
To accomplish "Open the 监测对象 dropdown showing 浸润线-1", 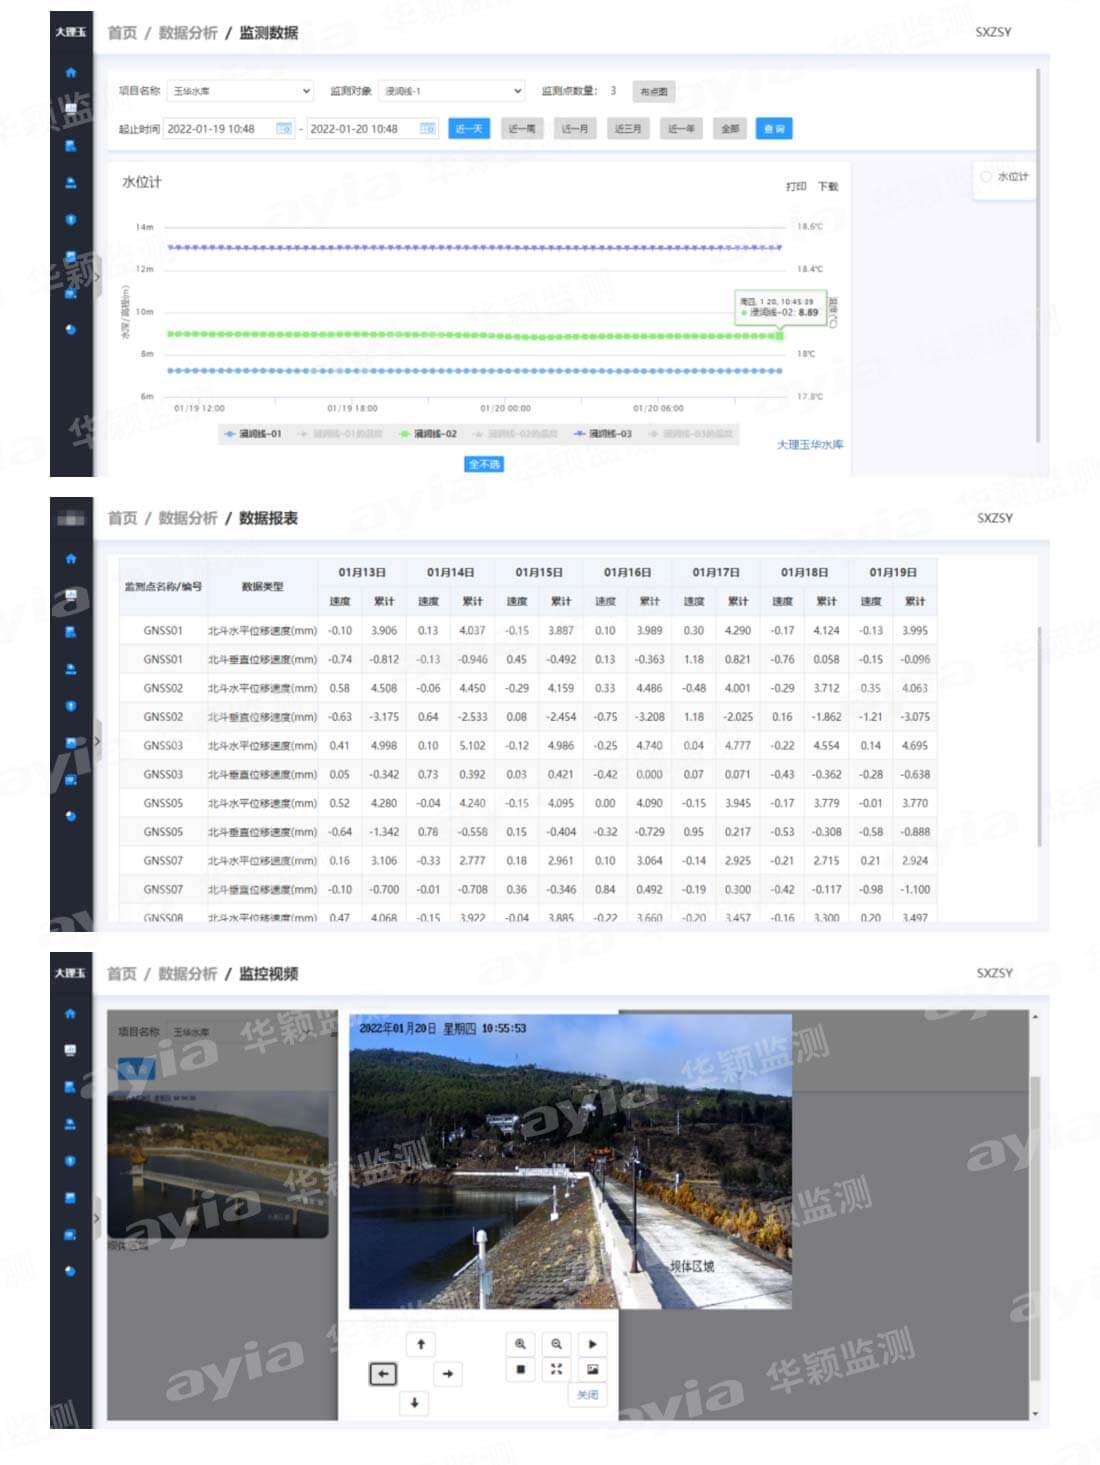I will point(453,91).
